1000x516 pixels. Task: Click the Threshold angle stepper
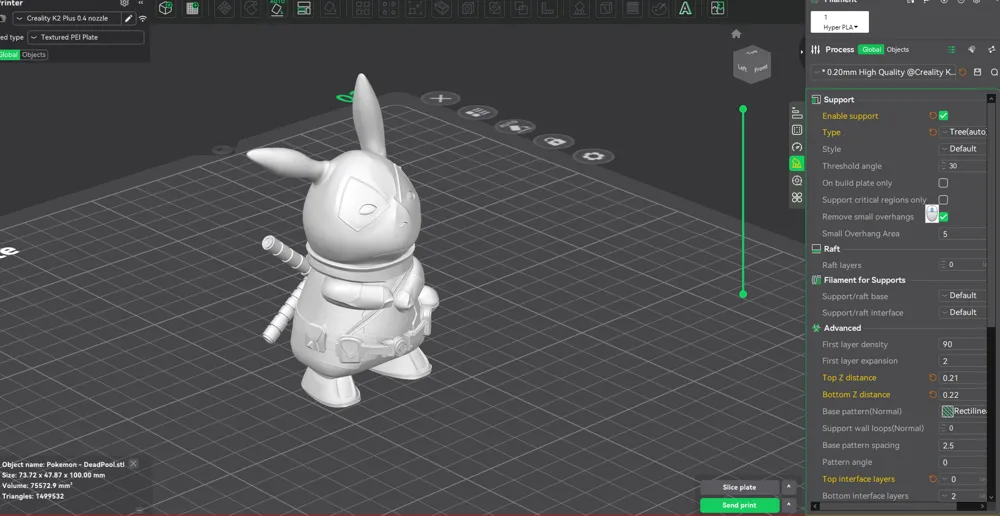coord(943,166)
